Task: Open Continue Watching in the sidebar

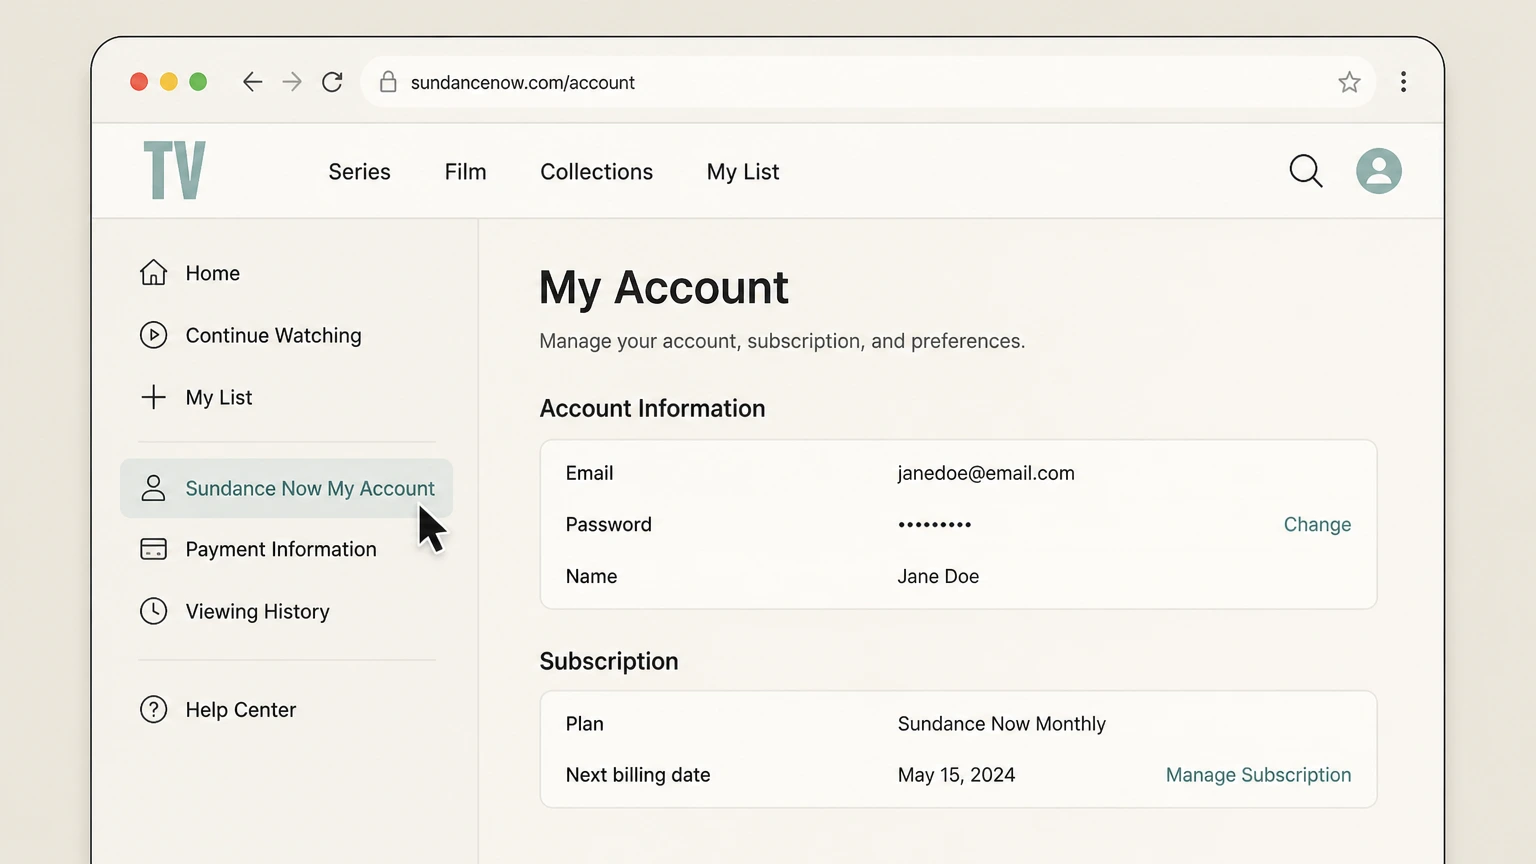Action: tap(273, 335)
